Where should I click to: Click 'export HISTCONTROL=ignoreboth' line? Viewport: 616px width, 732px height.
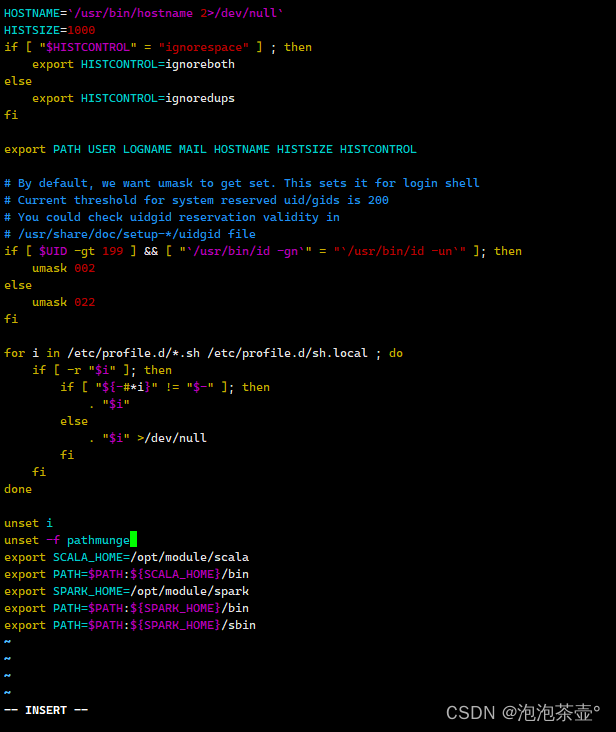click(133, 64)
